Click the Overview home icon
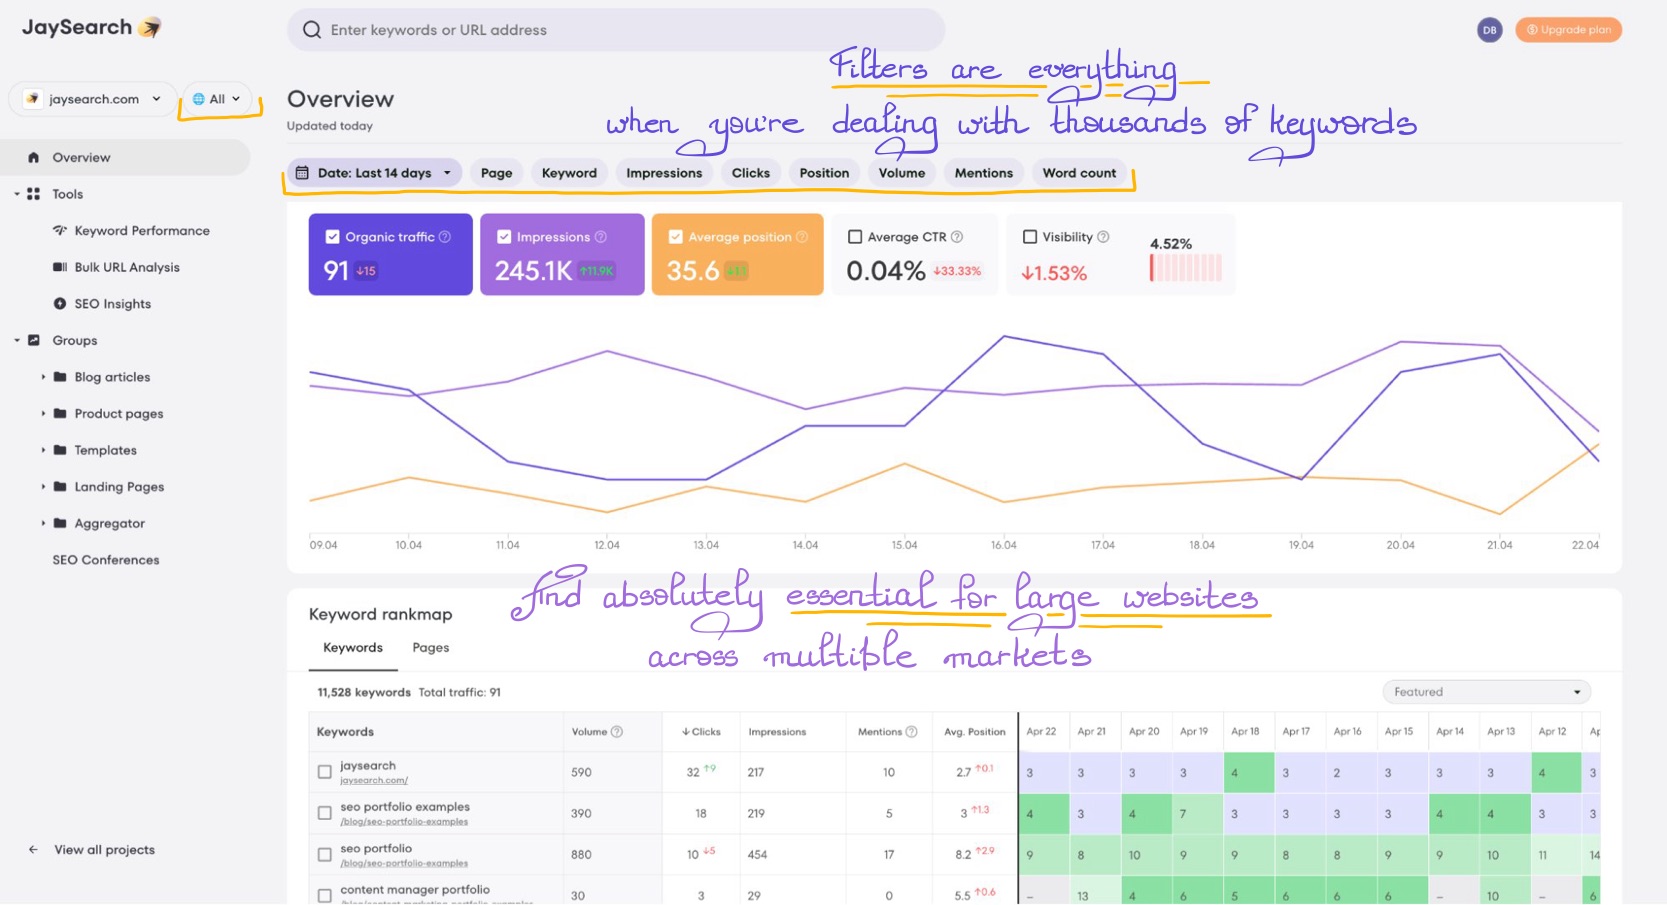Screen dimensions: 1667x905 point(36,157)
